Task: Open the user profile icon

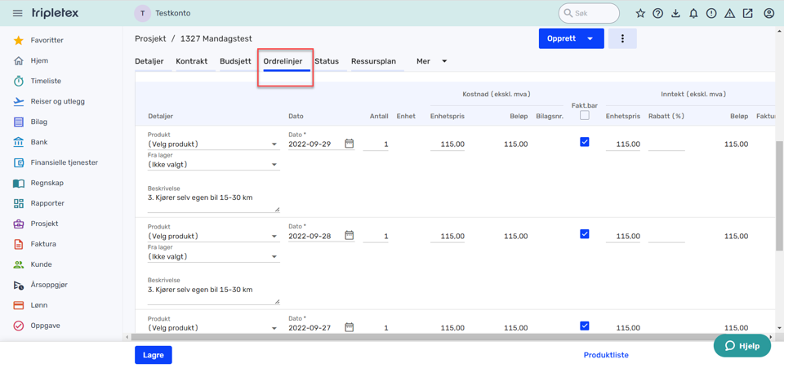Action: point(769,14)
